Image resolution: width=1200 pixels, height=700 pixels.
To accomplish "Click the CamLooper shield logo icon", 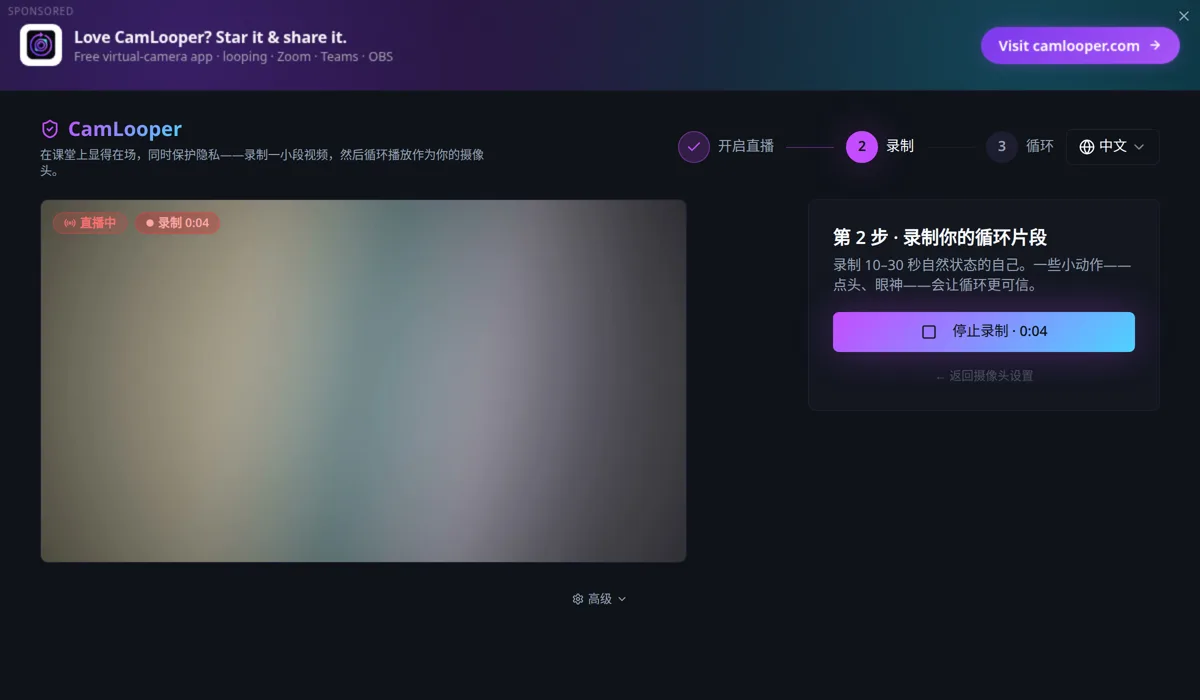I will click(x=50, y=129).
